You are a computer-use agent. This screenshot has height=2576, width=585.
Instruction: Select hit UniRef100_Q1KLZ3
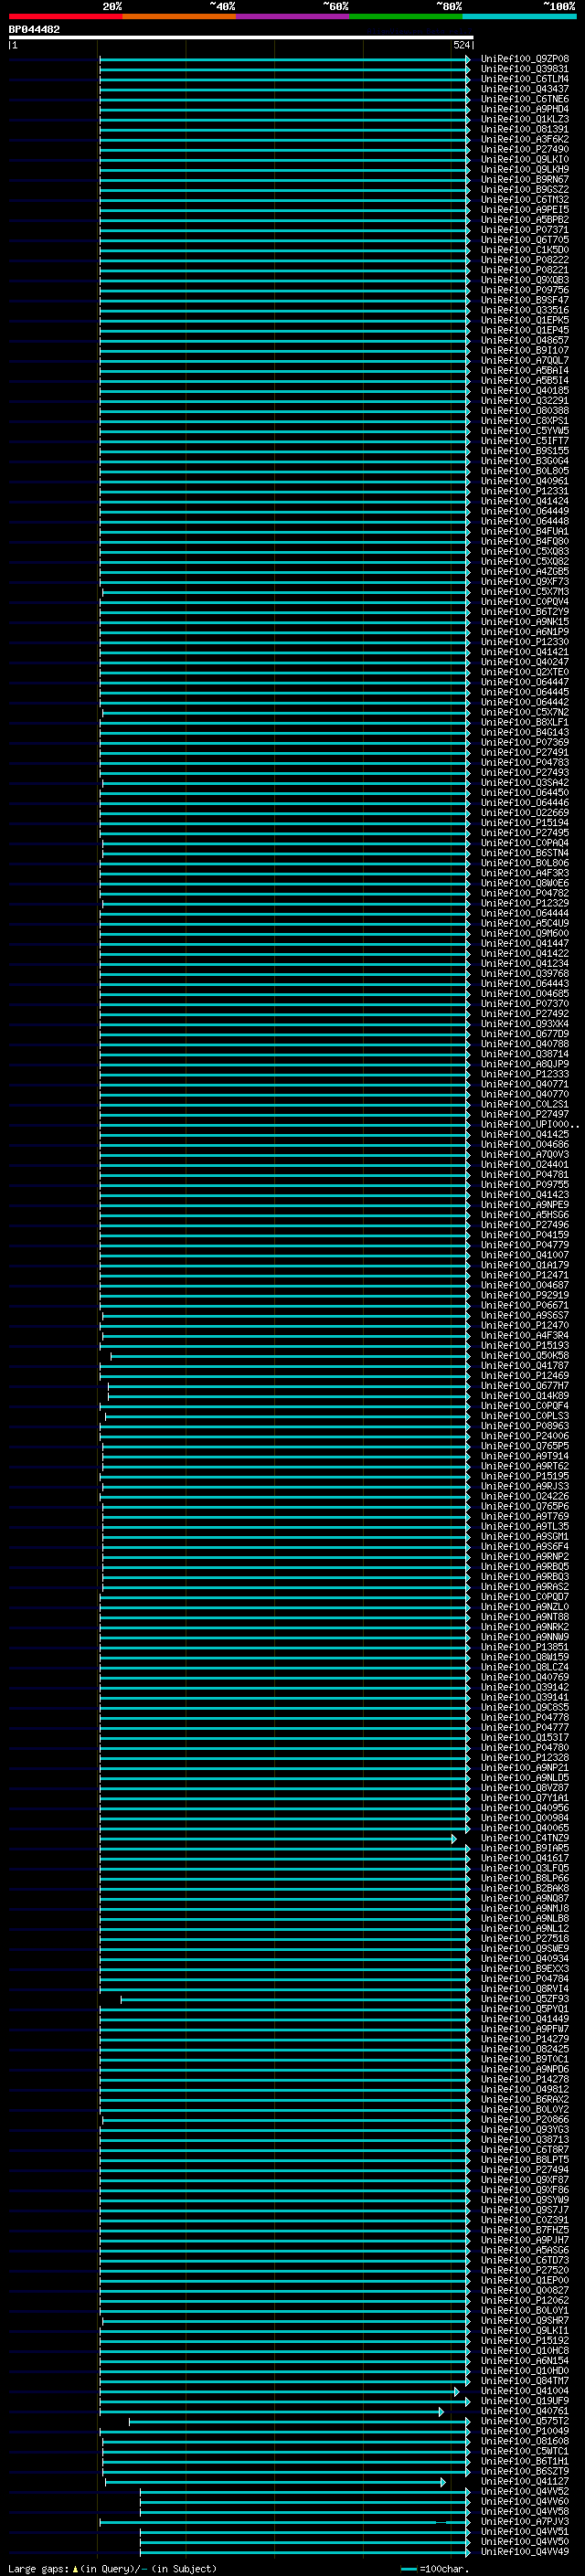(x=525, y=119)
